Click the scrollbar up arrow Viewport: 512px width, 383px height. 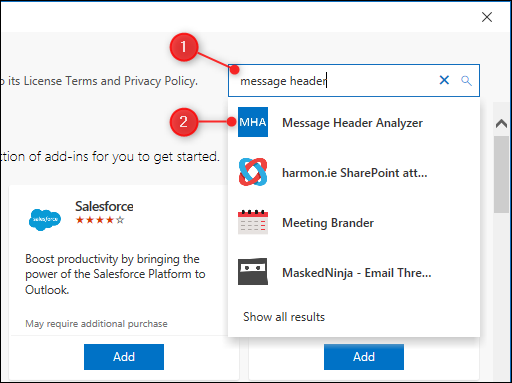501,124
